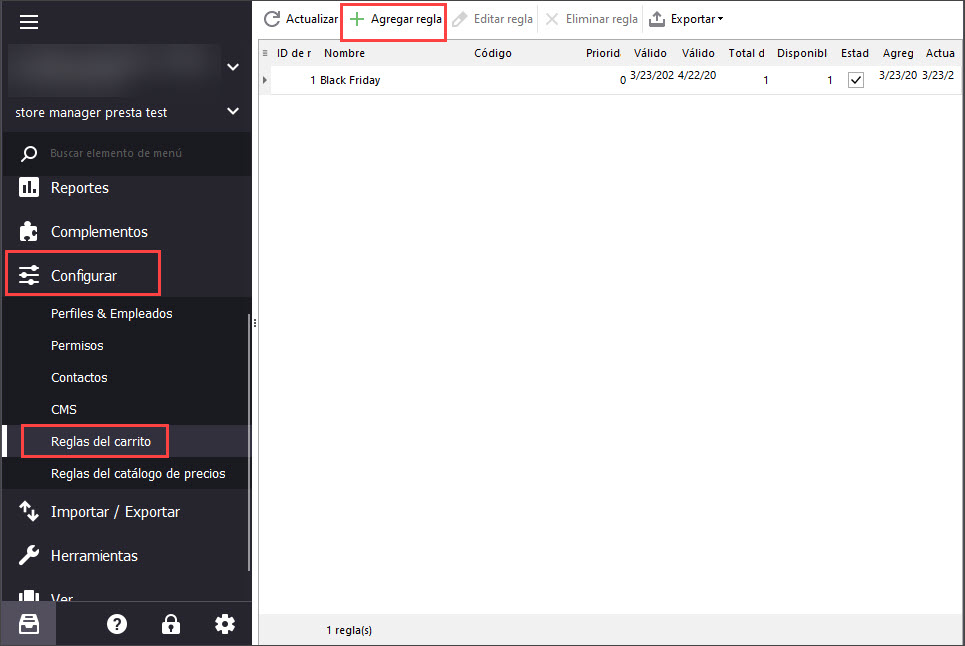The height and width of the screenshot is (646, 965).
Task: Click Actualizar toolbar button
Action: tap(301, 19)
